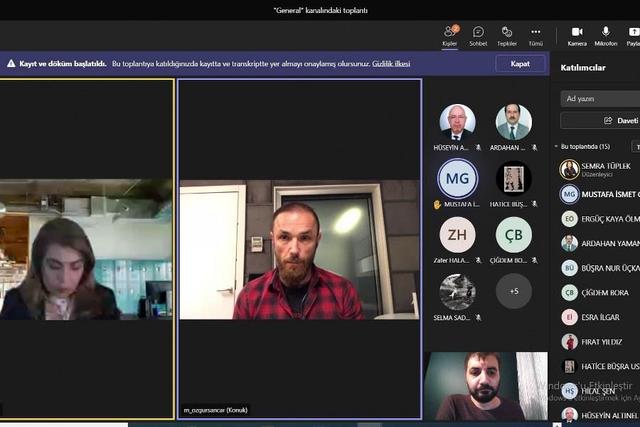This screenshot has height=427, width=640.
Task: Click the Eİ avatar beside ESRA İLGAR
Action: (x=569, y=317)
